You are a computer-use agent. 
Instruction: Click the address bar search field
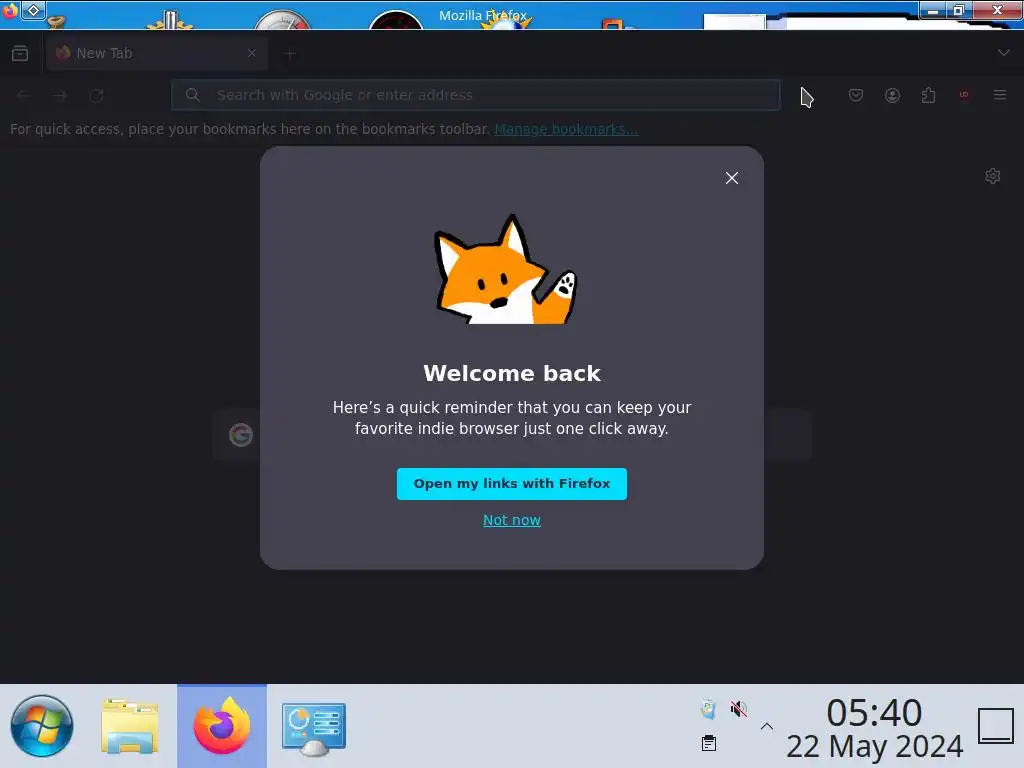pyautogui.click(x=475, y=95)
